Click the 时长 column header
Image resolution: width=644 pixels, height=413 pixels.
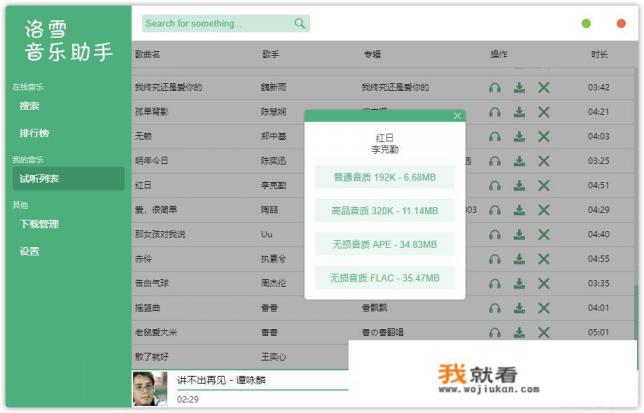click(599, 54)
